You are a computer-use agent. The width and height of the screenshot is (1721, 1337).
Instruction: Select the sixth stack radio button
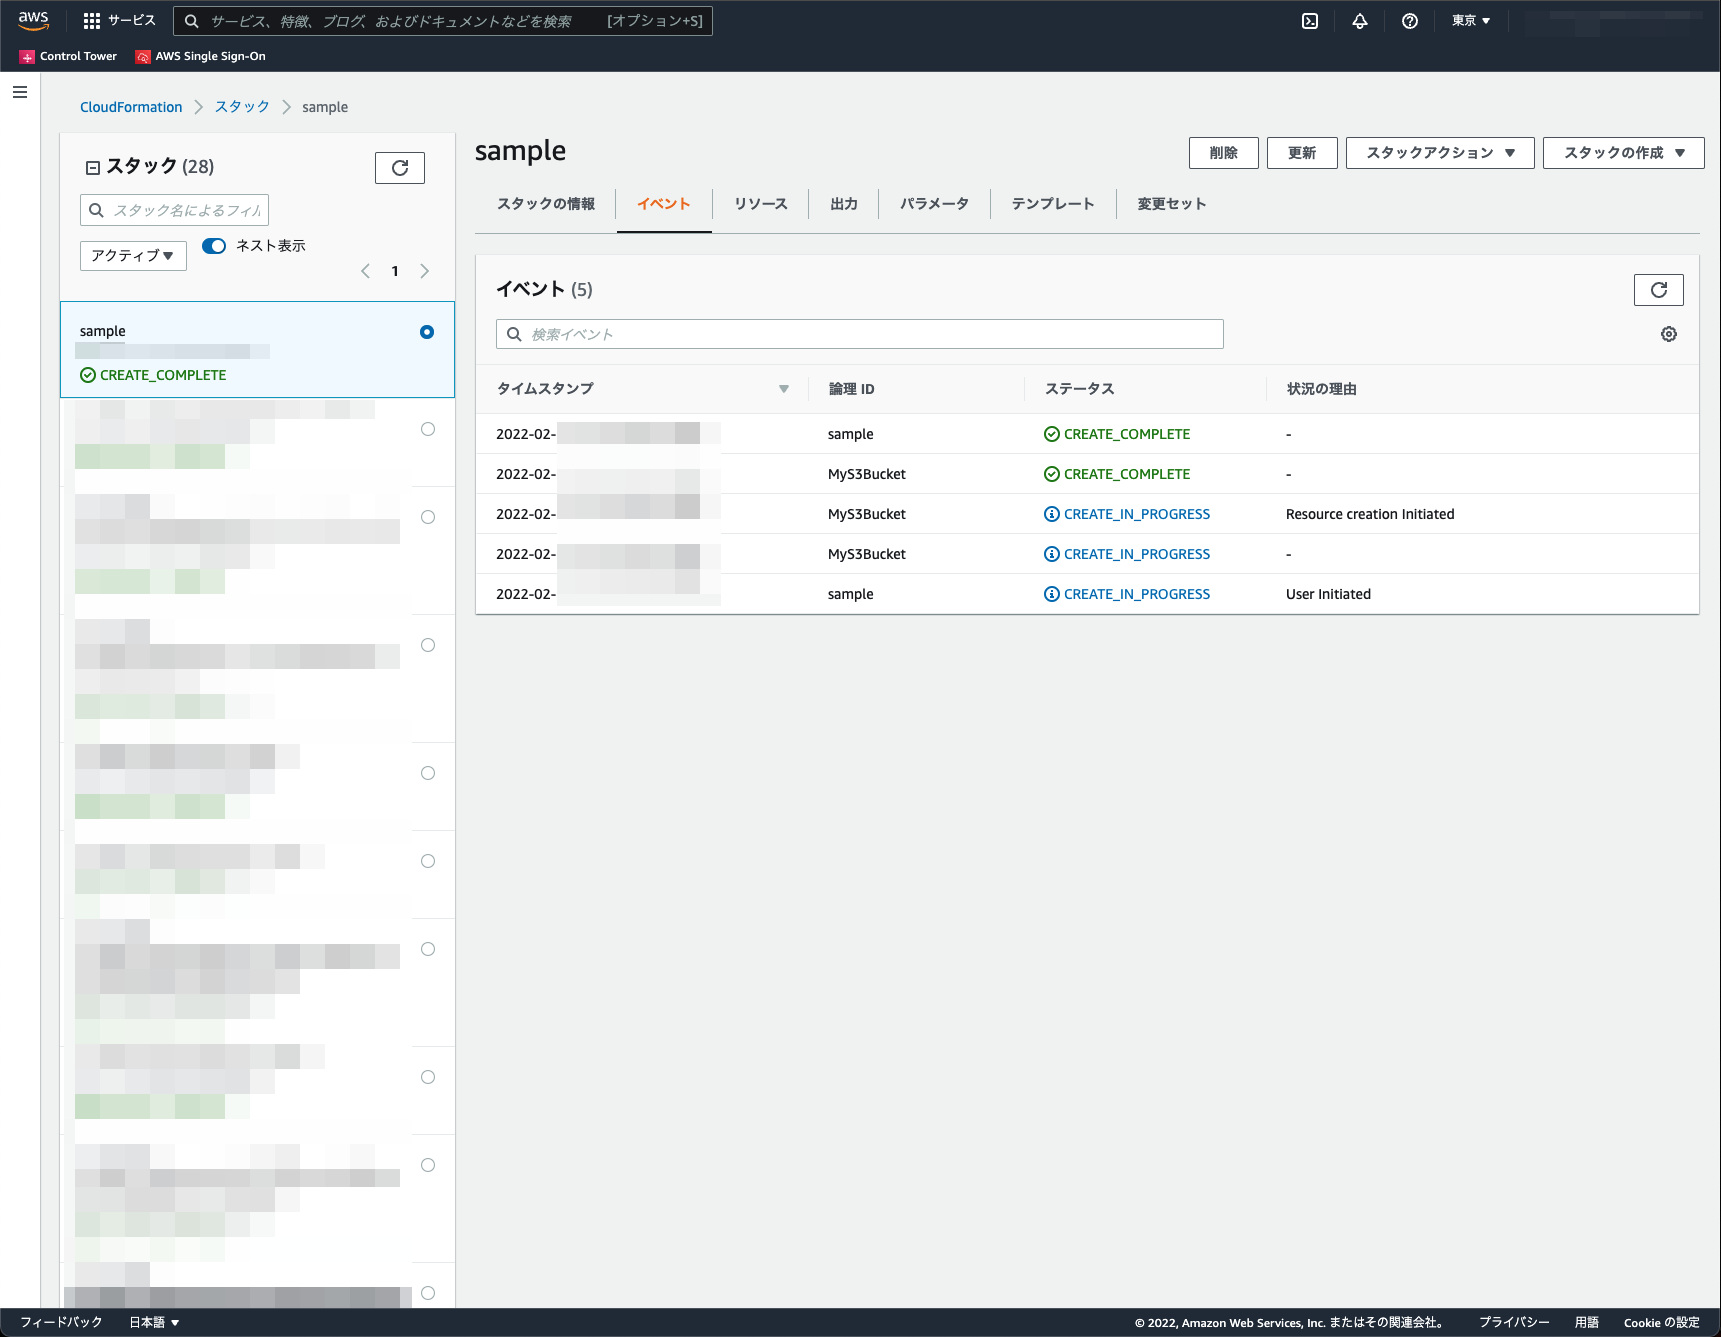(428, 861)
